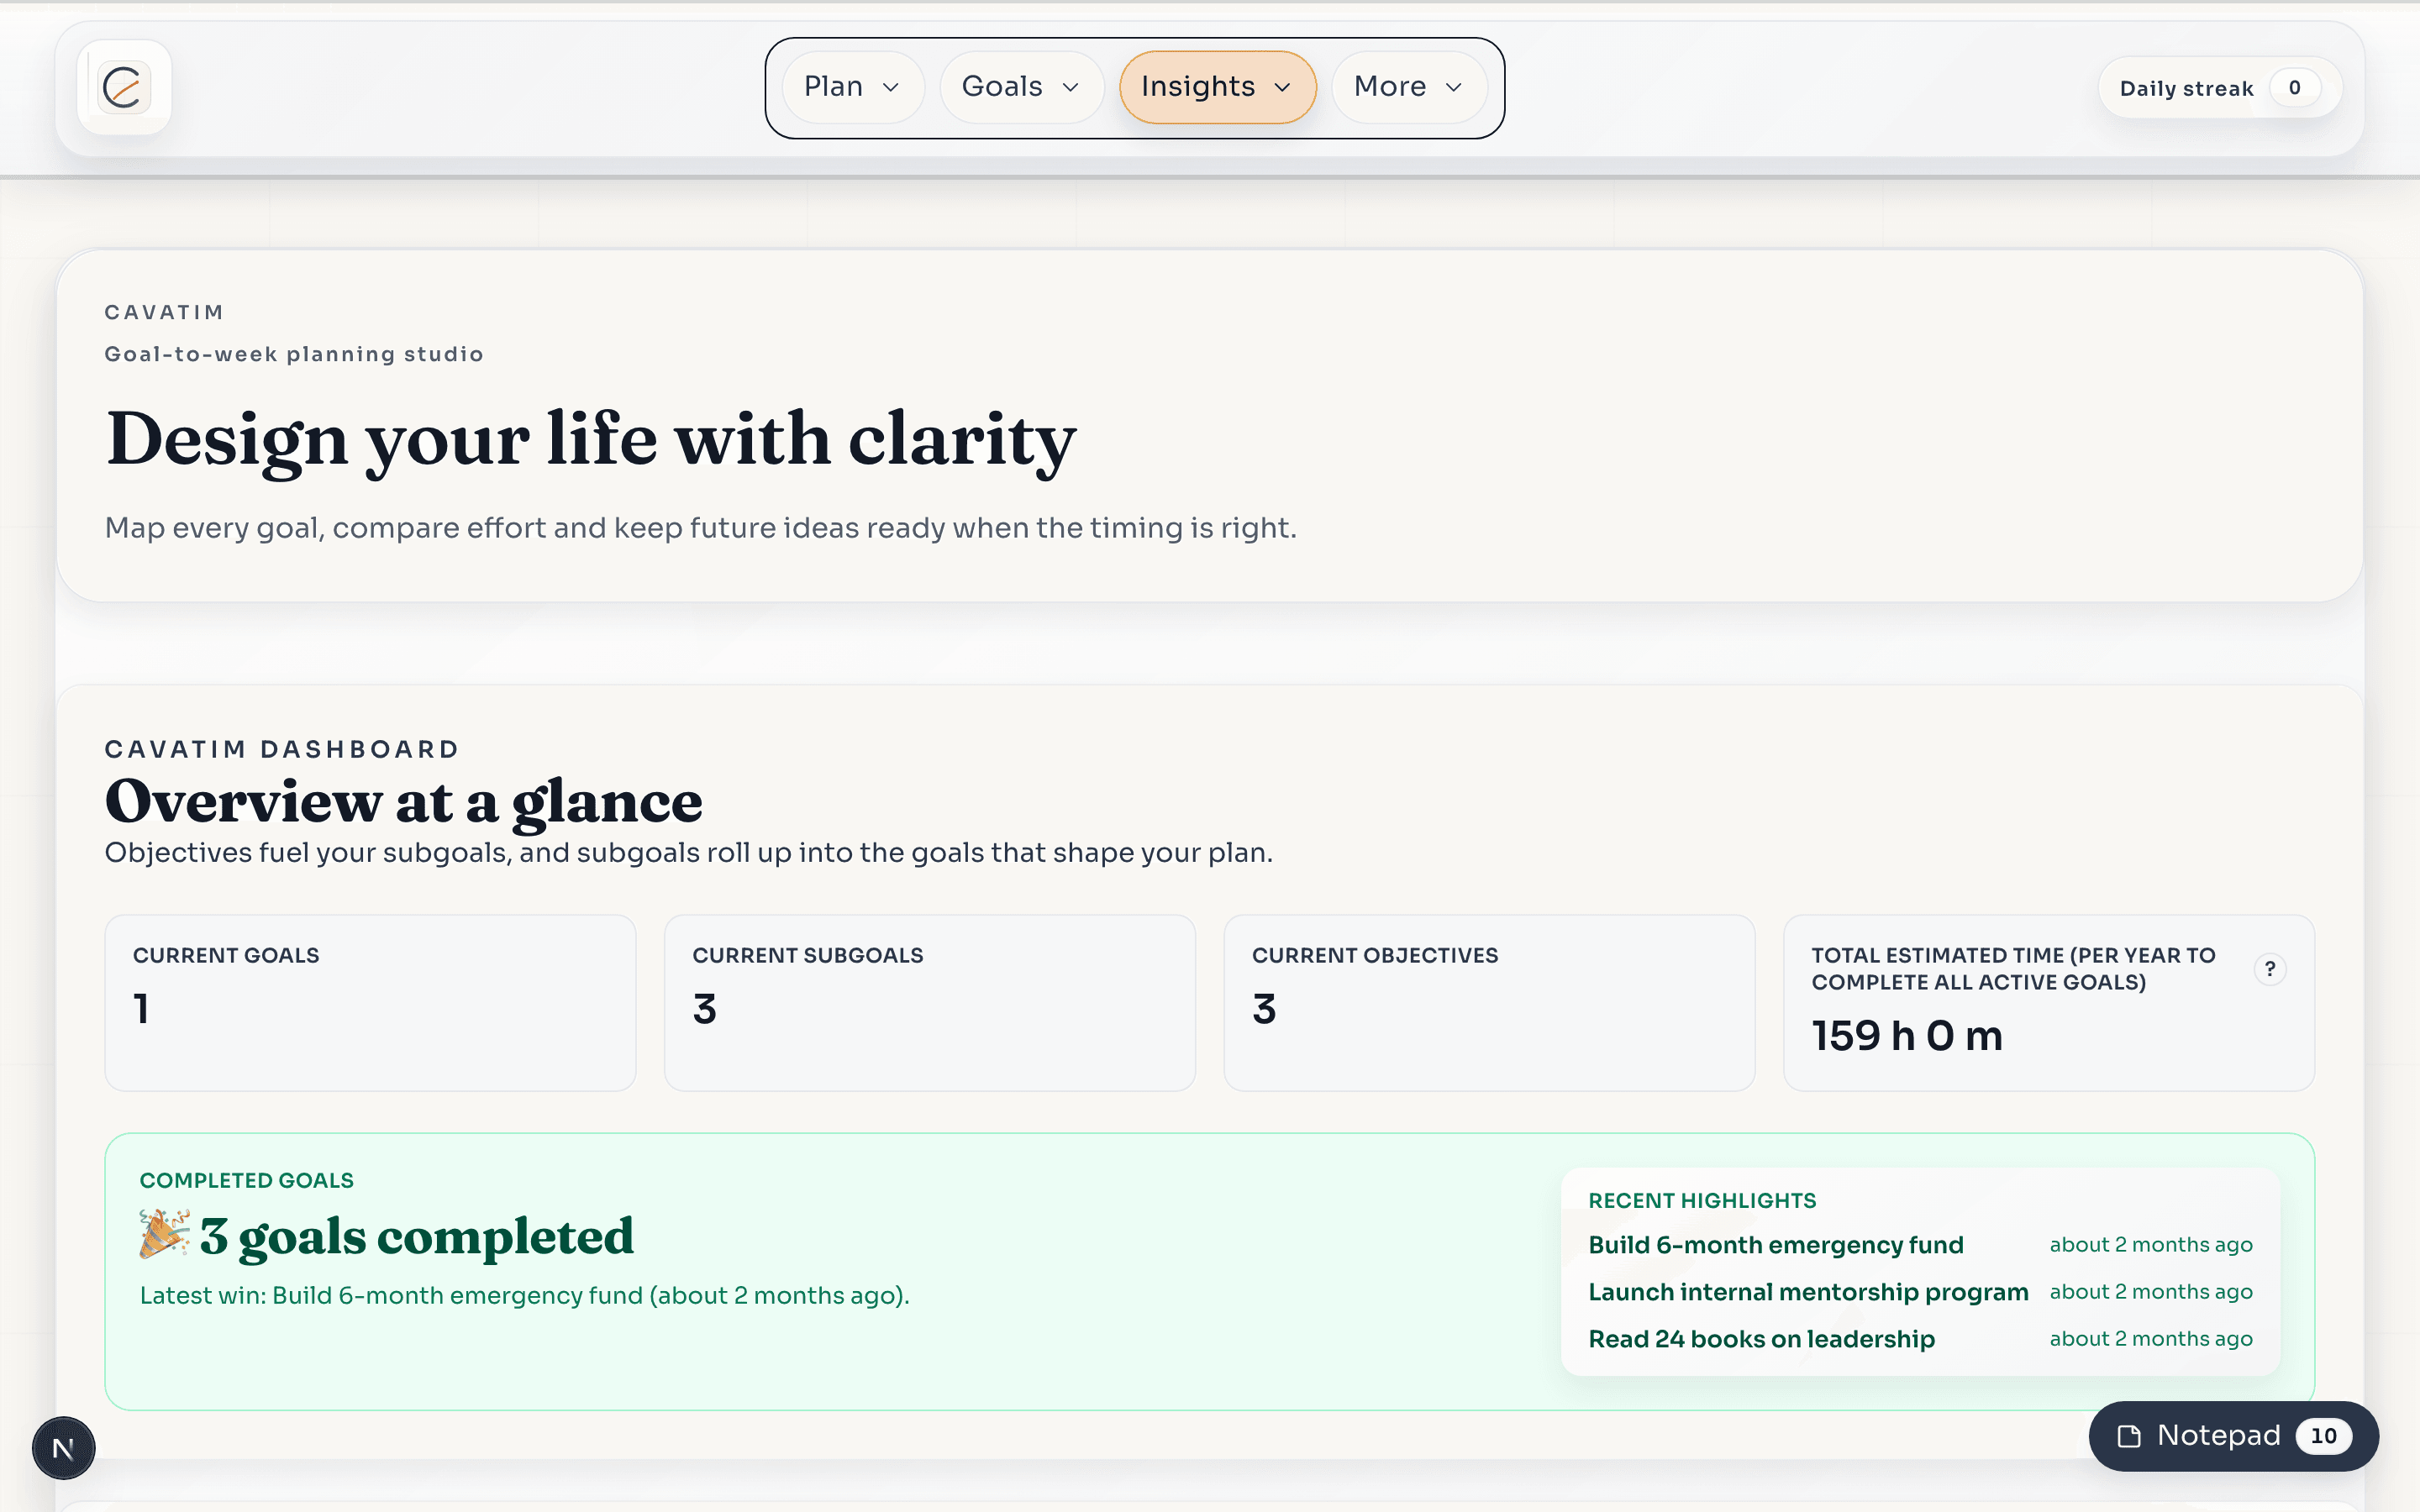Open the help tooltip on estimated time card
The height and width of the screenshot is (1512, 2420).
click(x=2271, y=968)
